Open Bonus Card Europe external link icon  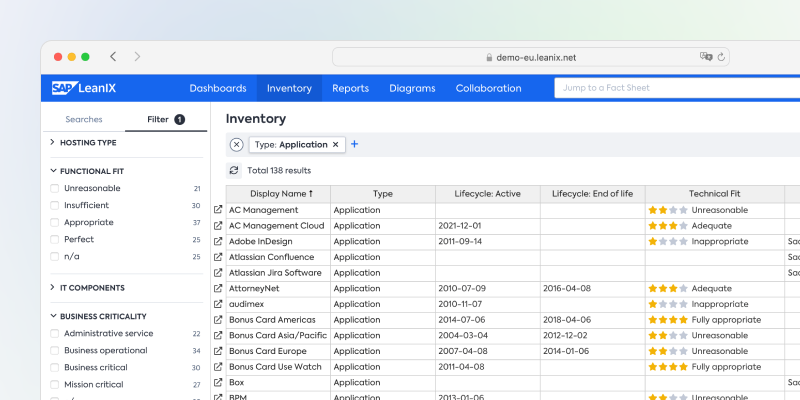coord(218,351)
